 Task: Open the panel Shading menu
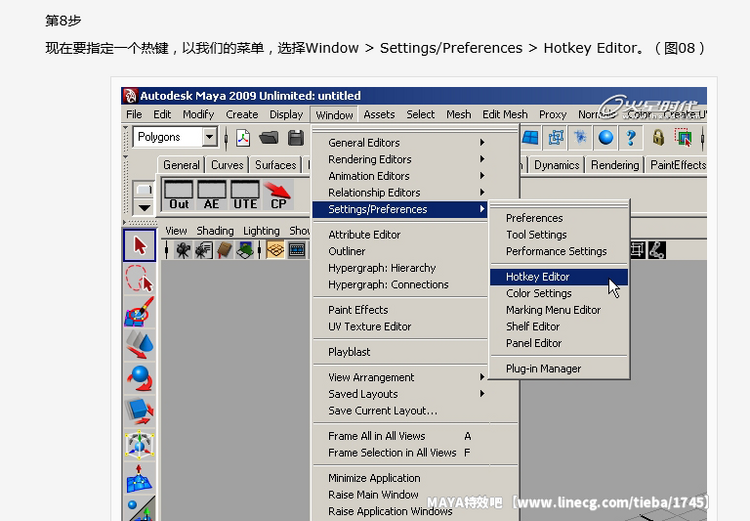coord(215,231)
